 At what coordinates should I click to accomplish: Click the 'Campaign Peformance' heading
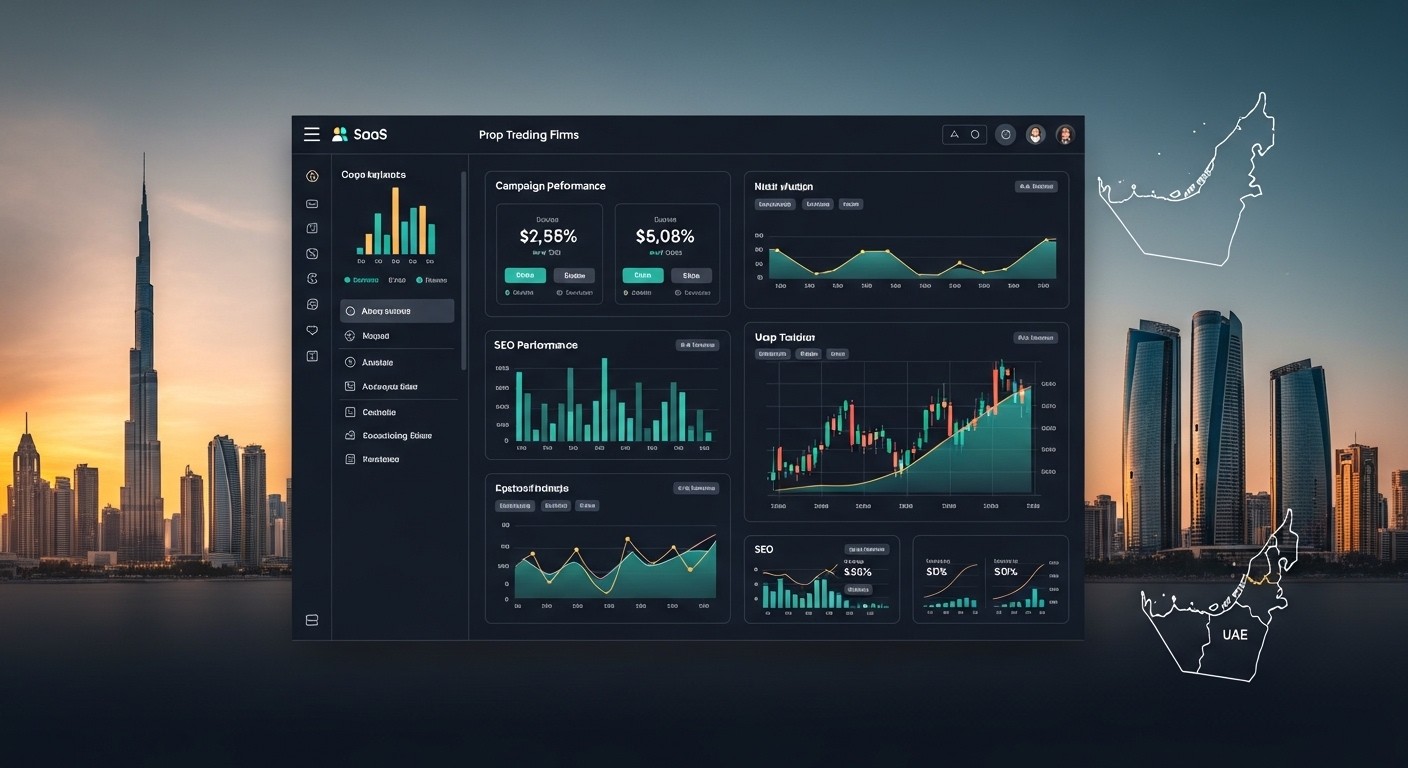[551, 186]
